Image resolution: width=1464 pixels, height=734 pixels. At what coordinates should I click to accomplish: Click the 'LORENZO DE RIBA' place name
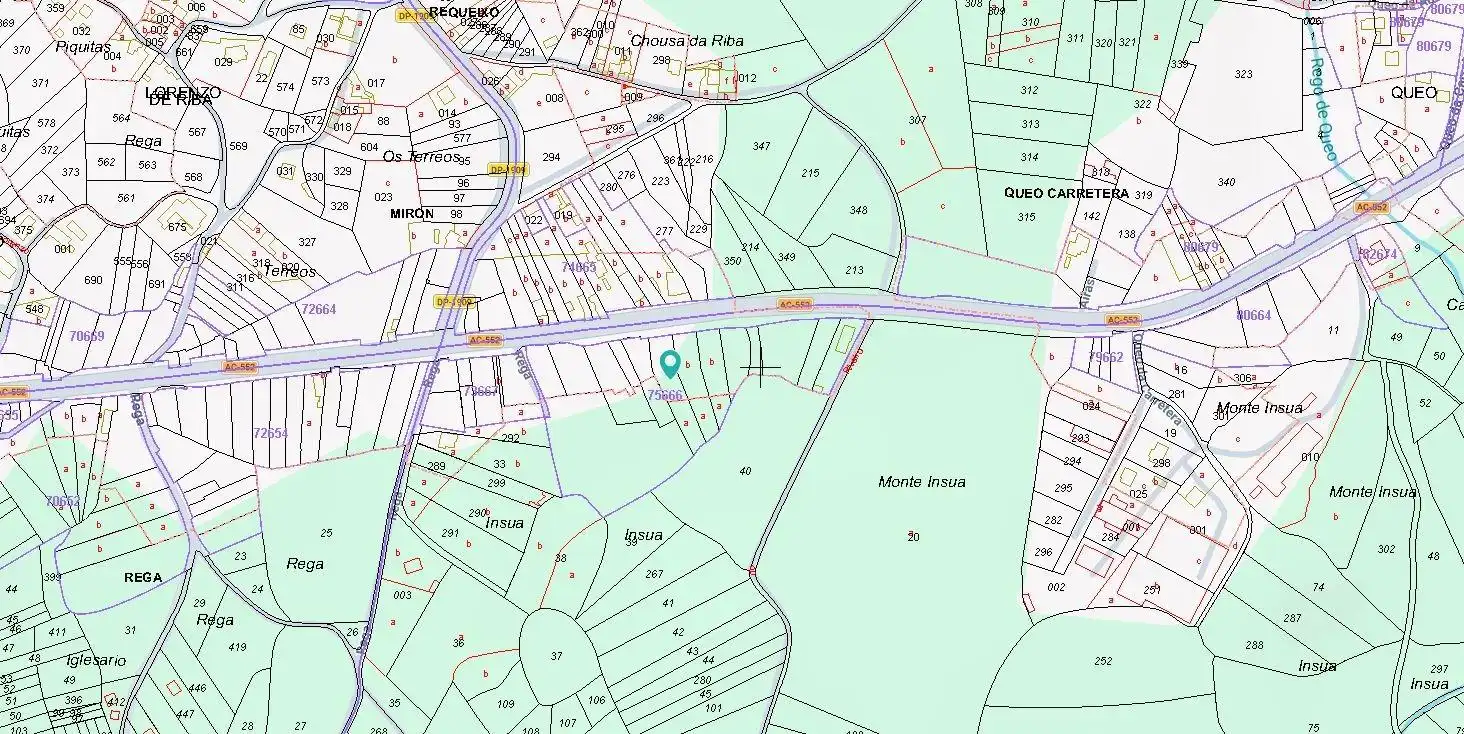click(x=183, y=95)
